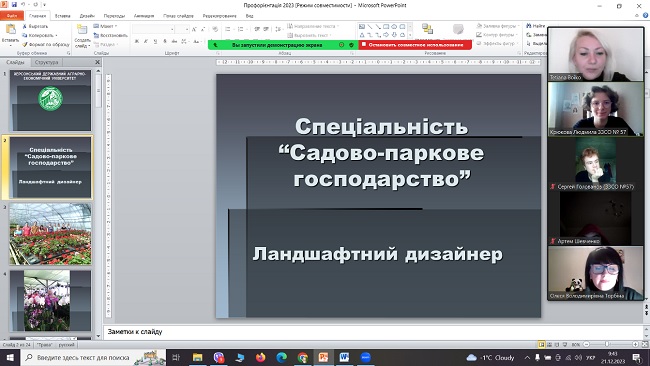This screenshot has width=650, height=366.
Task: Click the Create Slide (Создать слайд) icon
Action: [82, 29]
